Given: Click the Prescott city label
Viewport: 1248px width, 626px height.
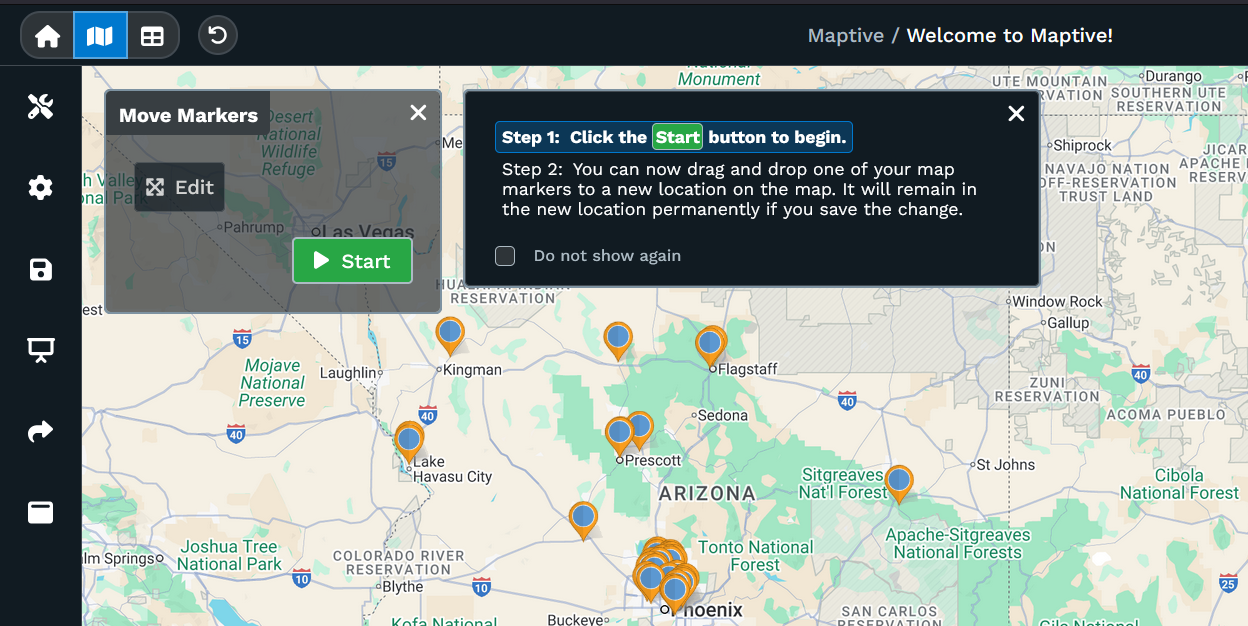Looking at the screenshot, I should pos(652,460).
